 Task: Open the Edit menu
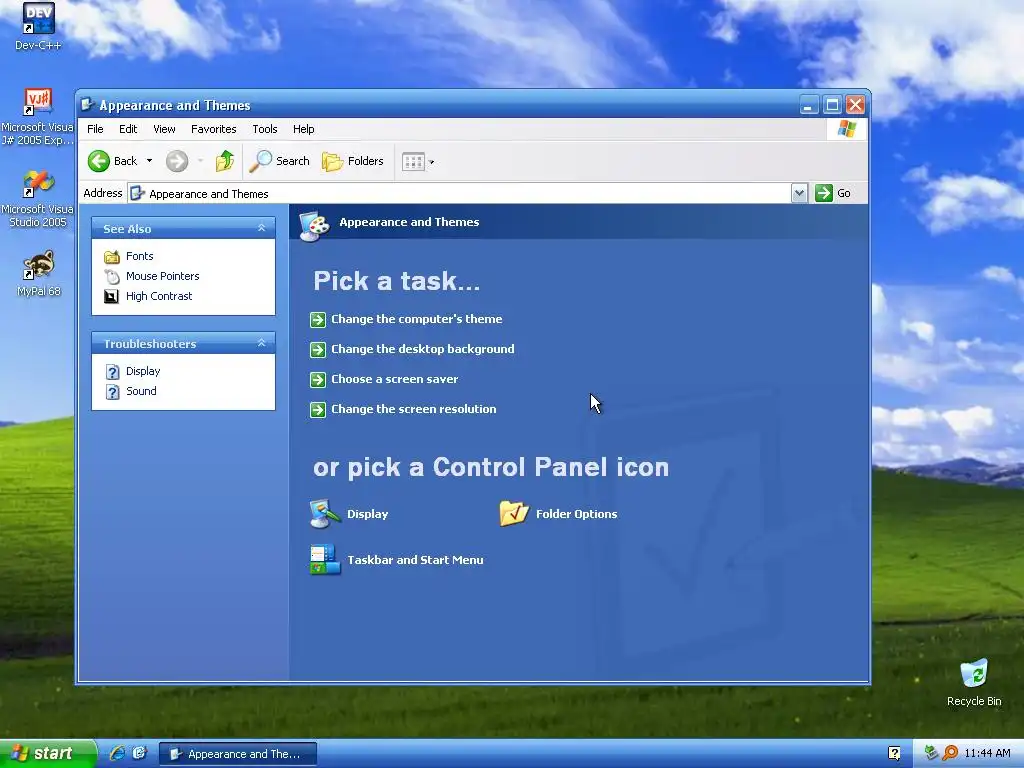click(128, 129)
